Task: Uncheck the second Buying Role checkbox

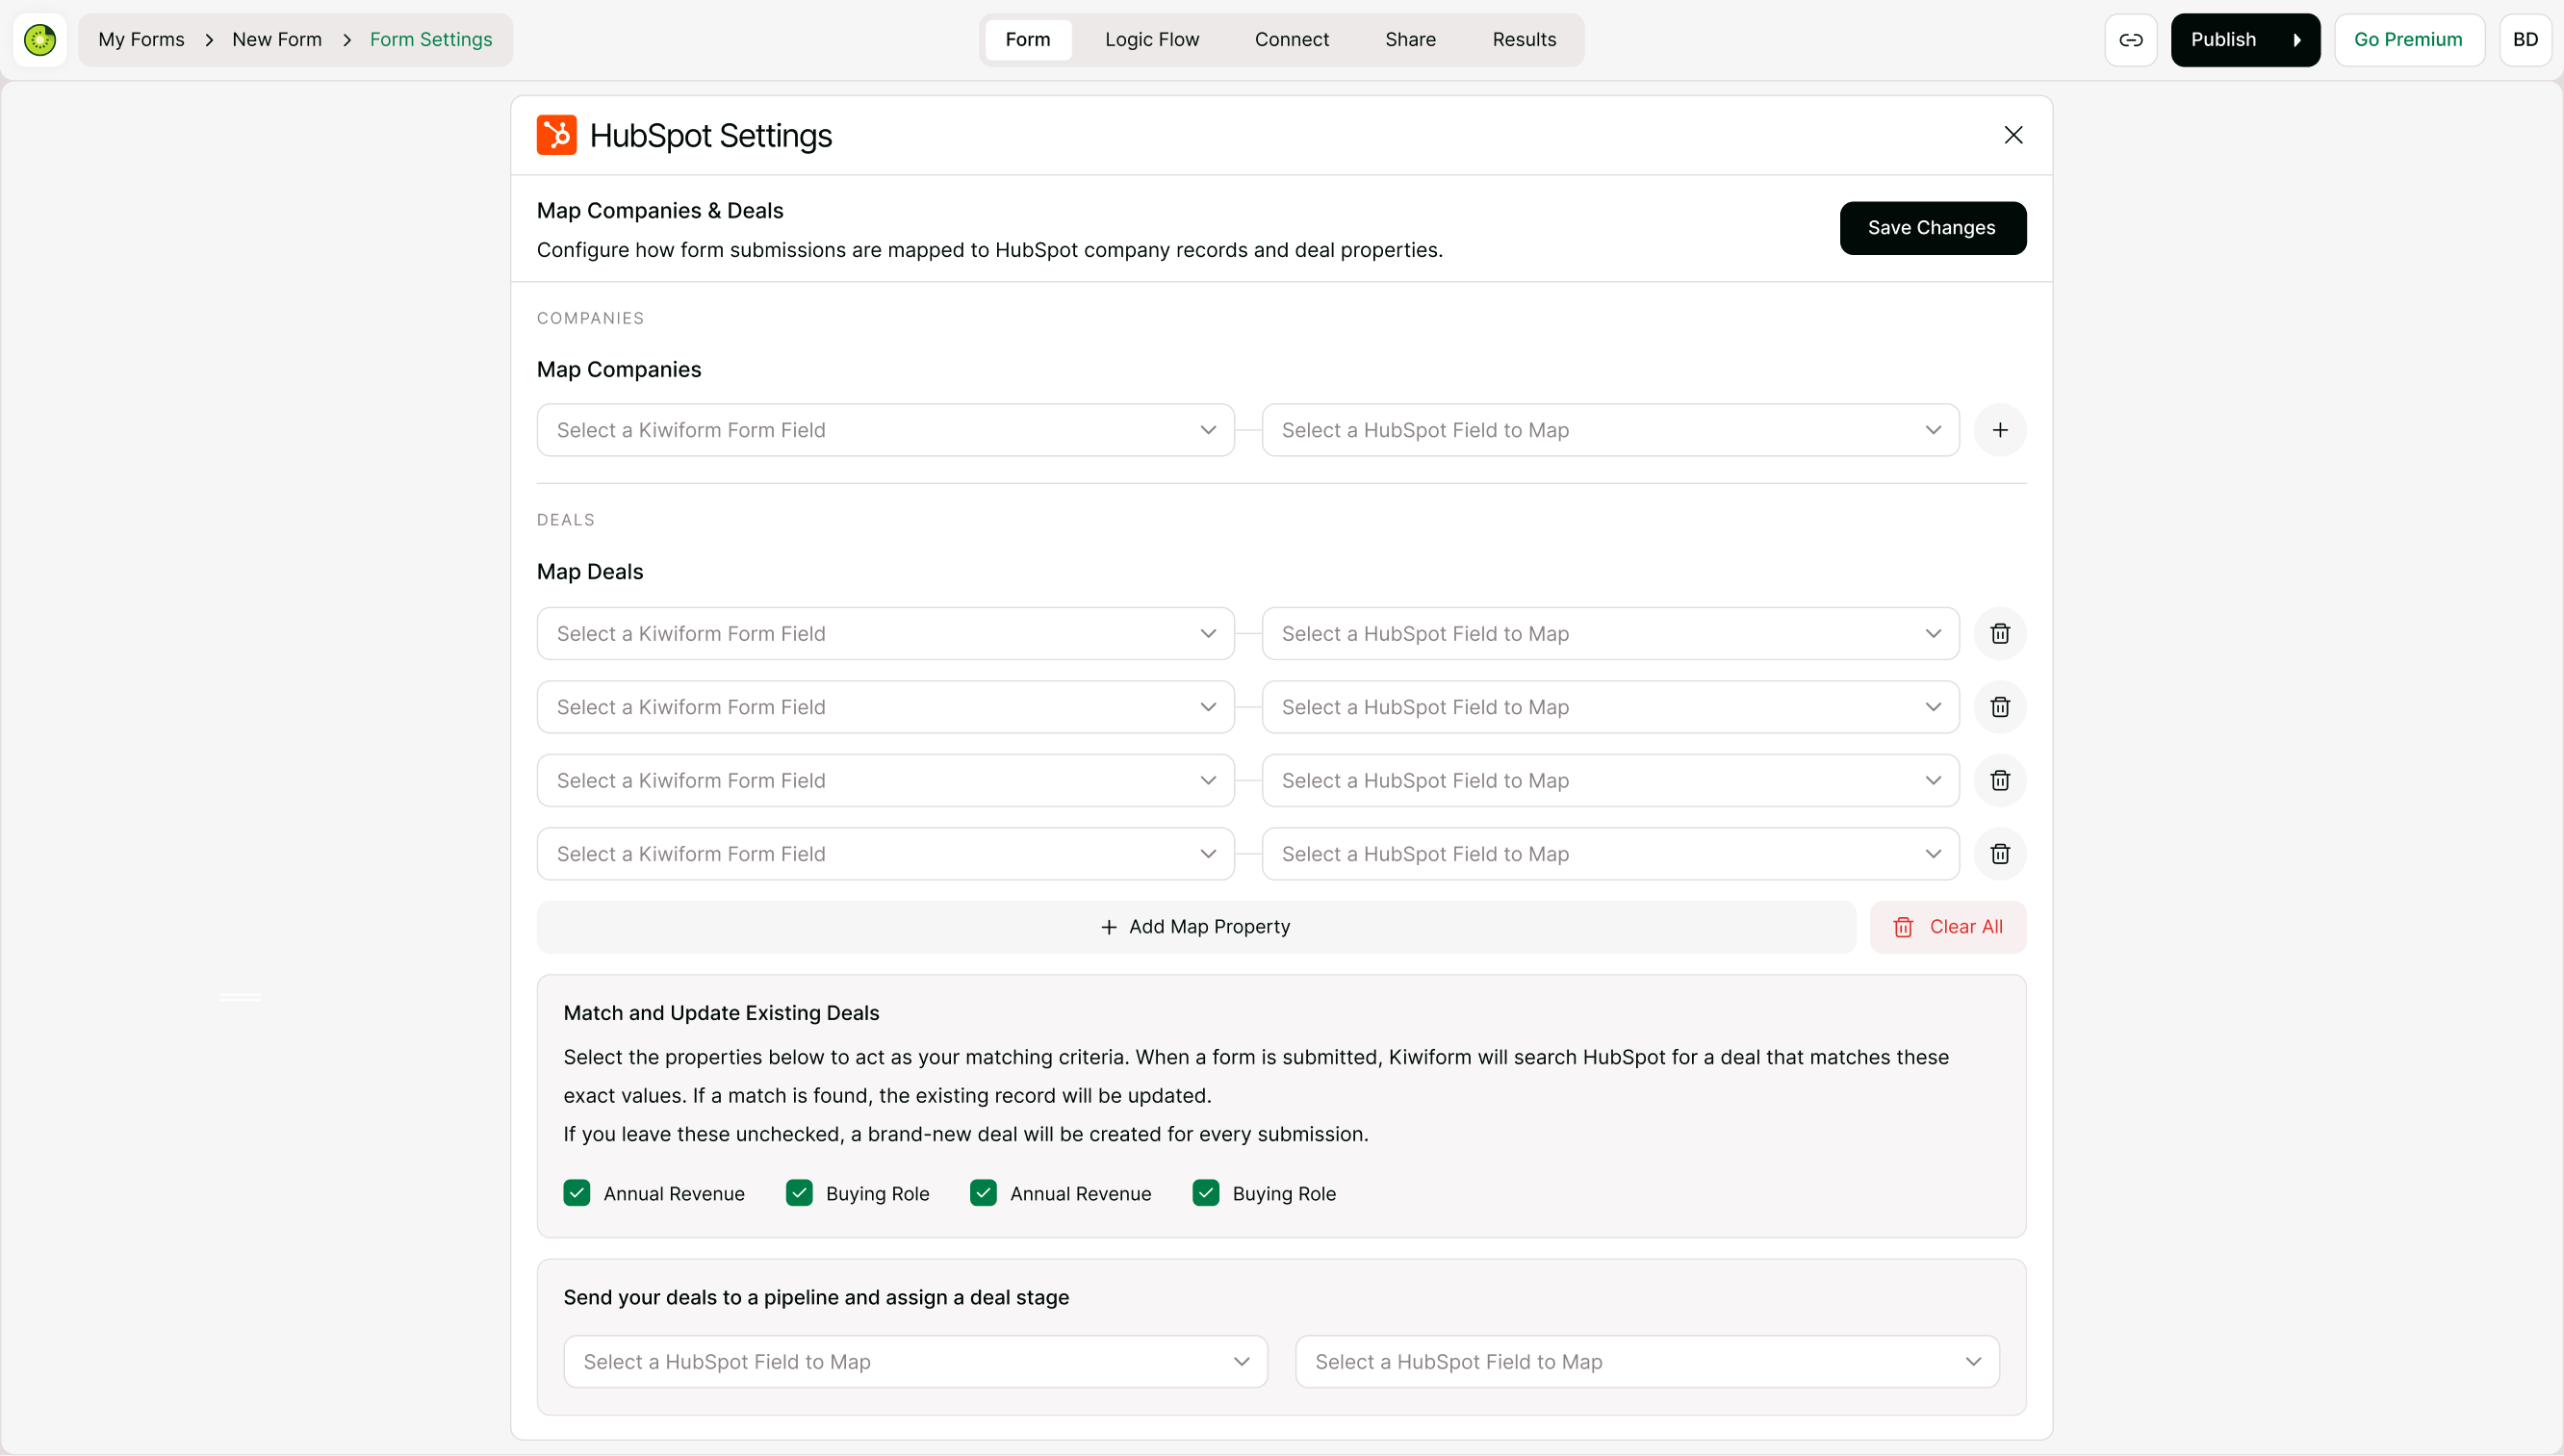Action: pyautogui.click(x=1206, y=1193)
